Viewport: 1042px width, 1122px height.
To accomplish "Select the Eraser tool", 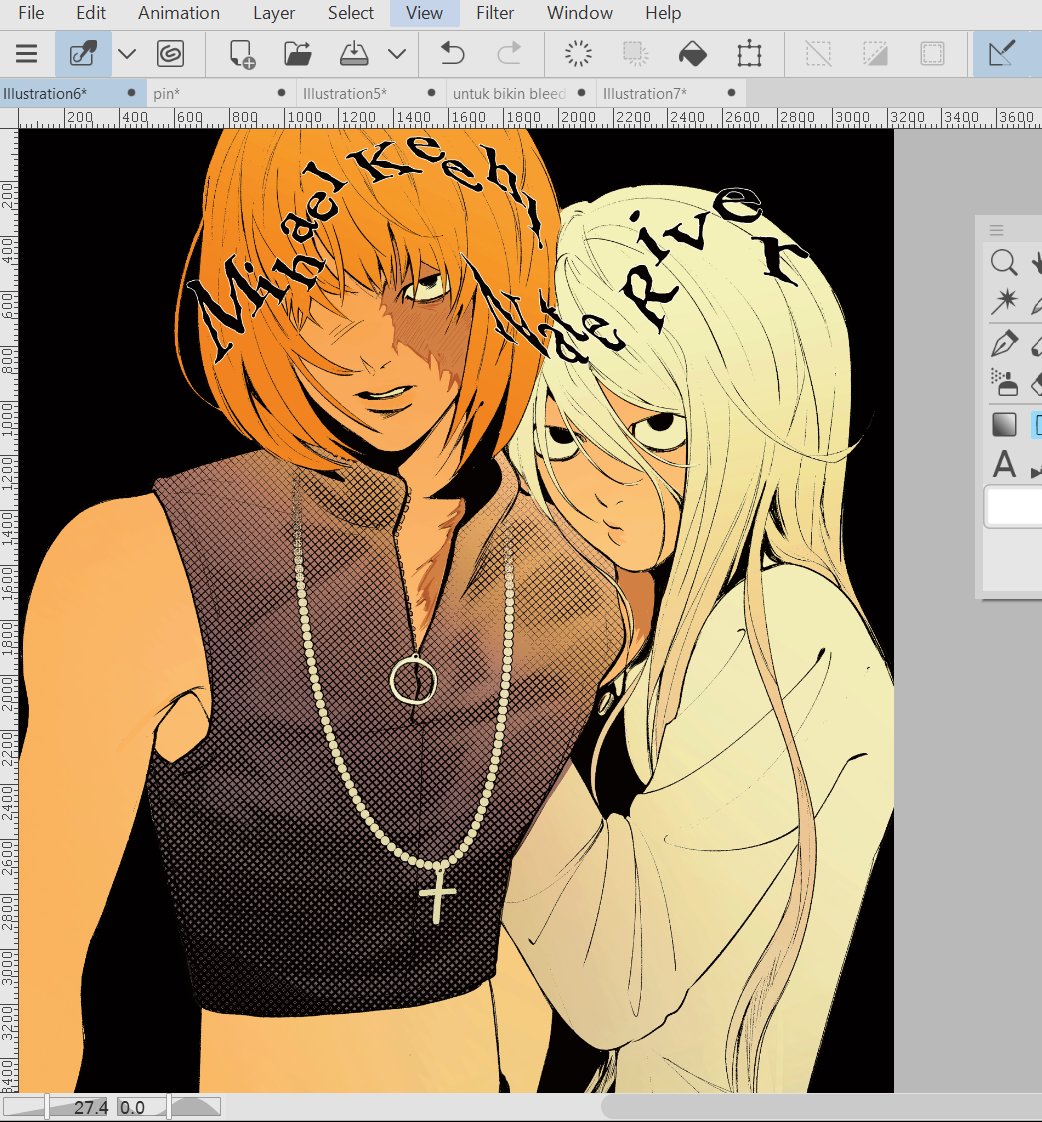I will [1036, 385].
